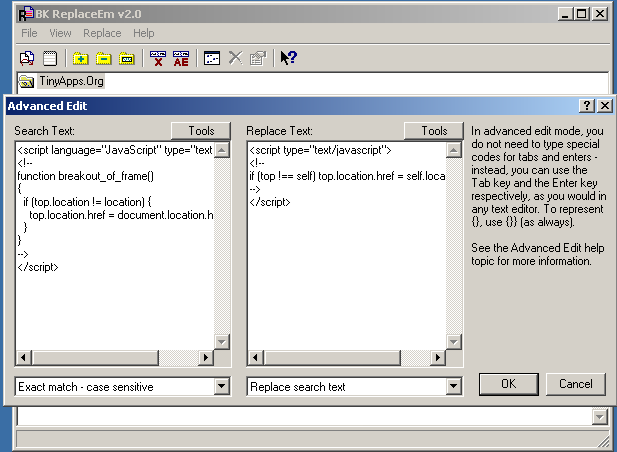Open the File menu
This screenshot has width=617, height=452.
(29, 33)
